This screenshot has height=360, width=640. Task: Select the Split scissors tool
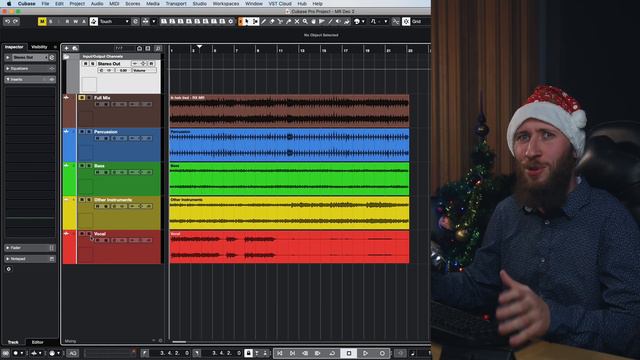[x=280, y=21]
